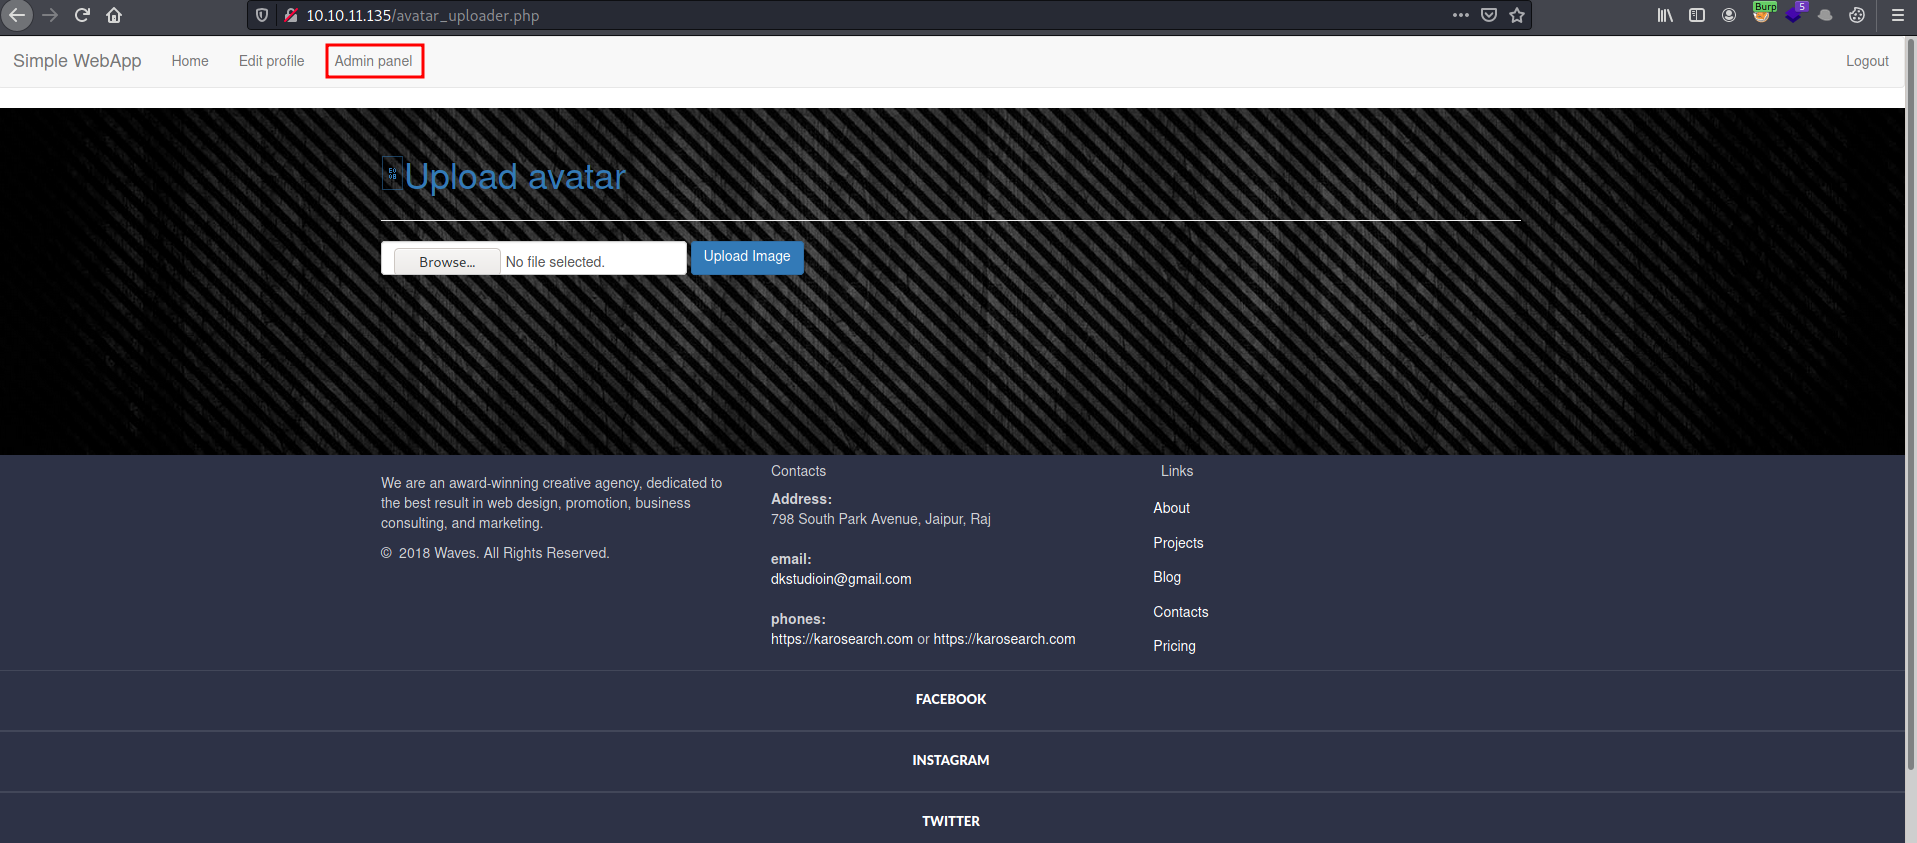Screen dimensions: 1917x843
Task: Click the insecure connection padlock icon
Action: (x=291, y=15)
